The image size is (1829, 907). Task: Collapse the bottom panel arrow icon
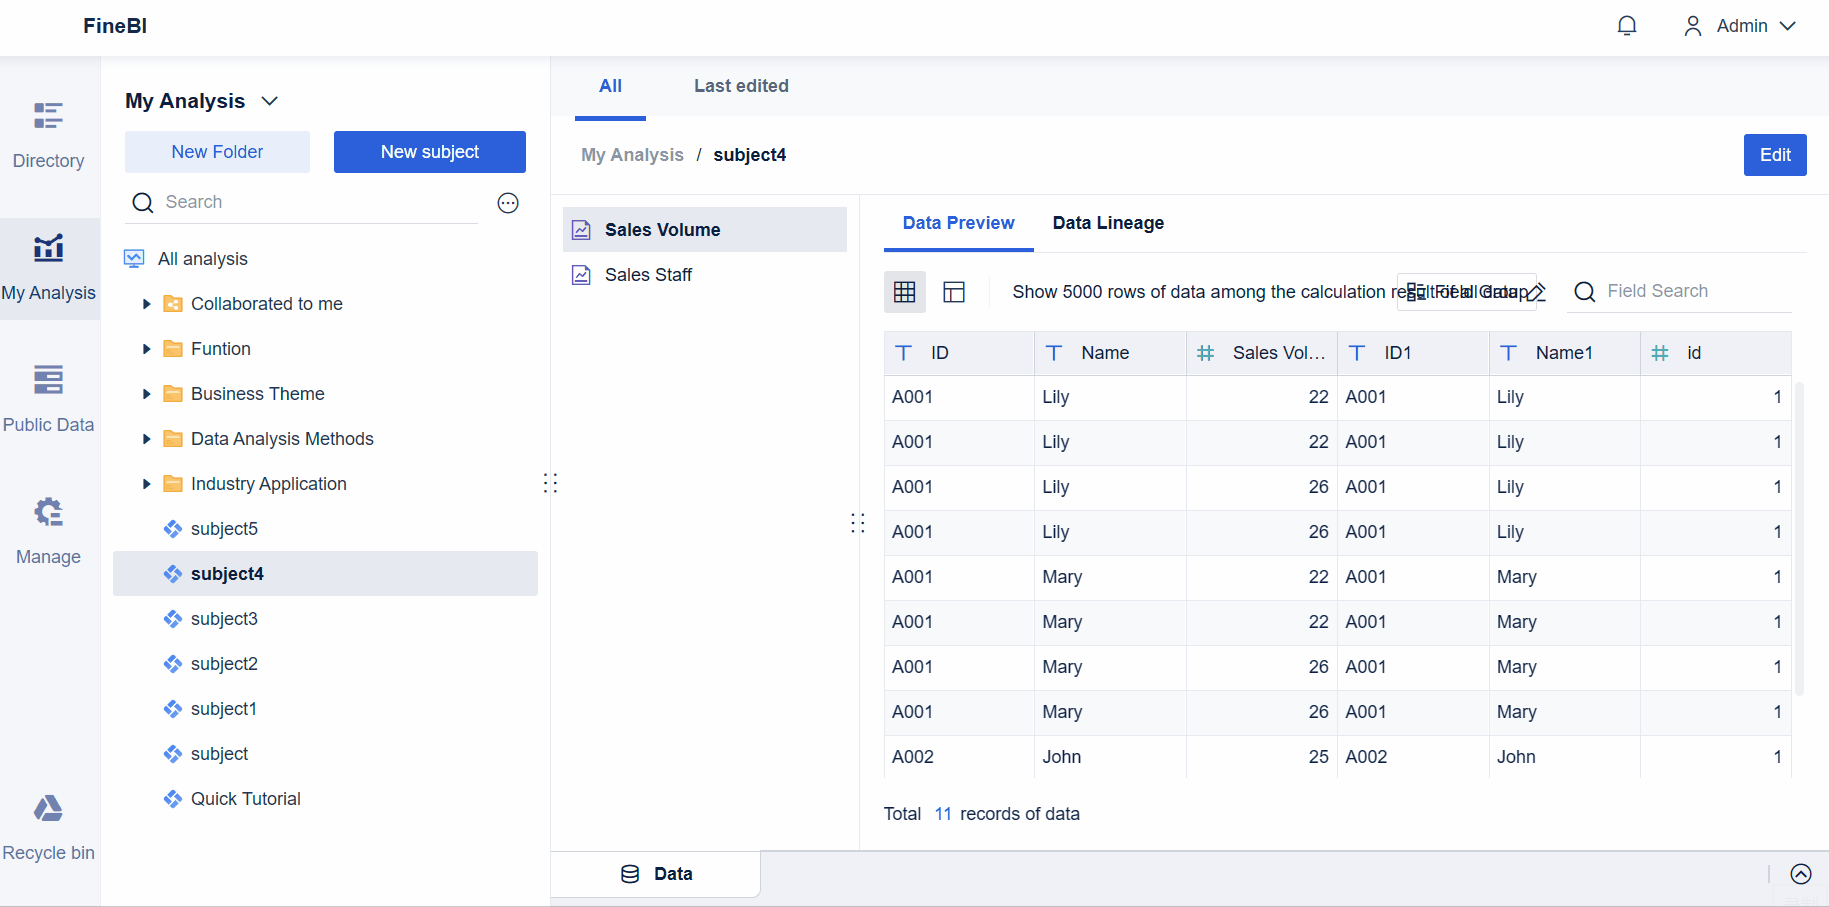tap(1800, 875)
